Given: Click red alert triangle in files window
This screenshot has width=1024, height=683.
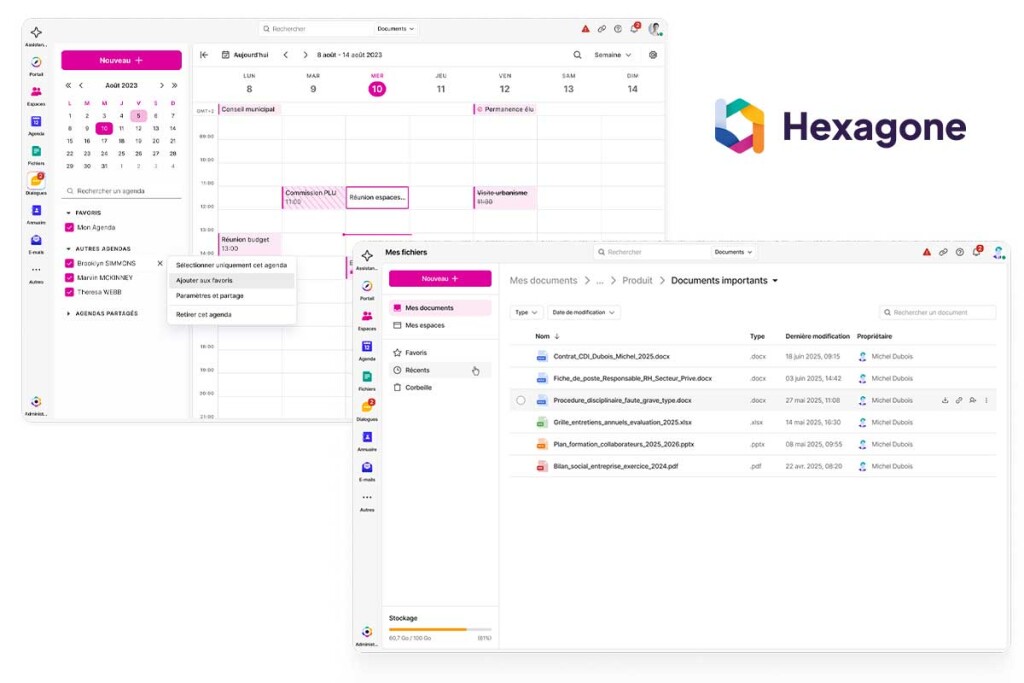Looking at the screenshot, I should click(x=927, y=252).
